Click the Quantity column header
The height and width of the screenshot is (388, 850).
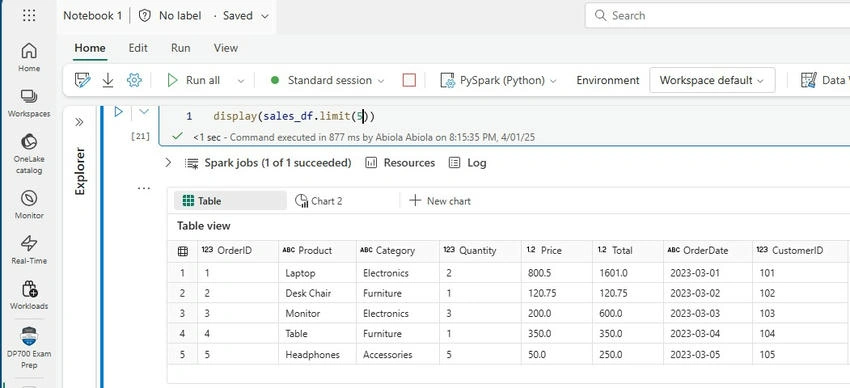point(480,250)
